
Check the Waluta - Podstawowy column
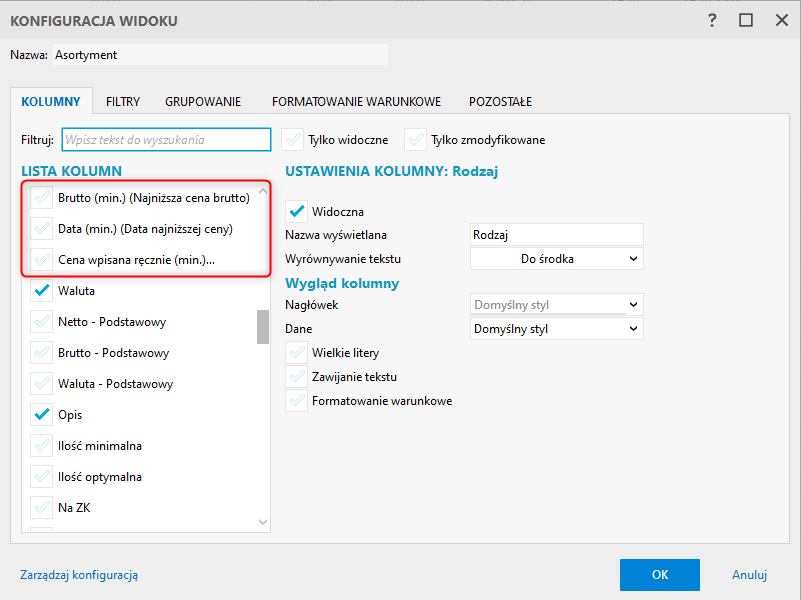pos(41,383)
